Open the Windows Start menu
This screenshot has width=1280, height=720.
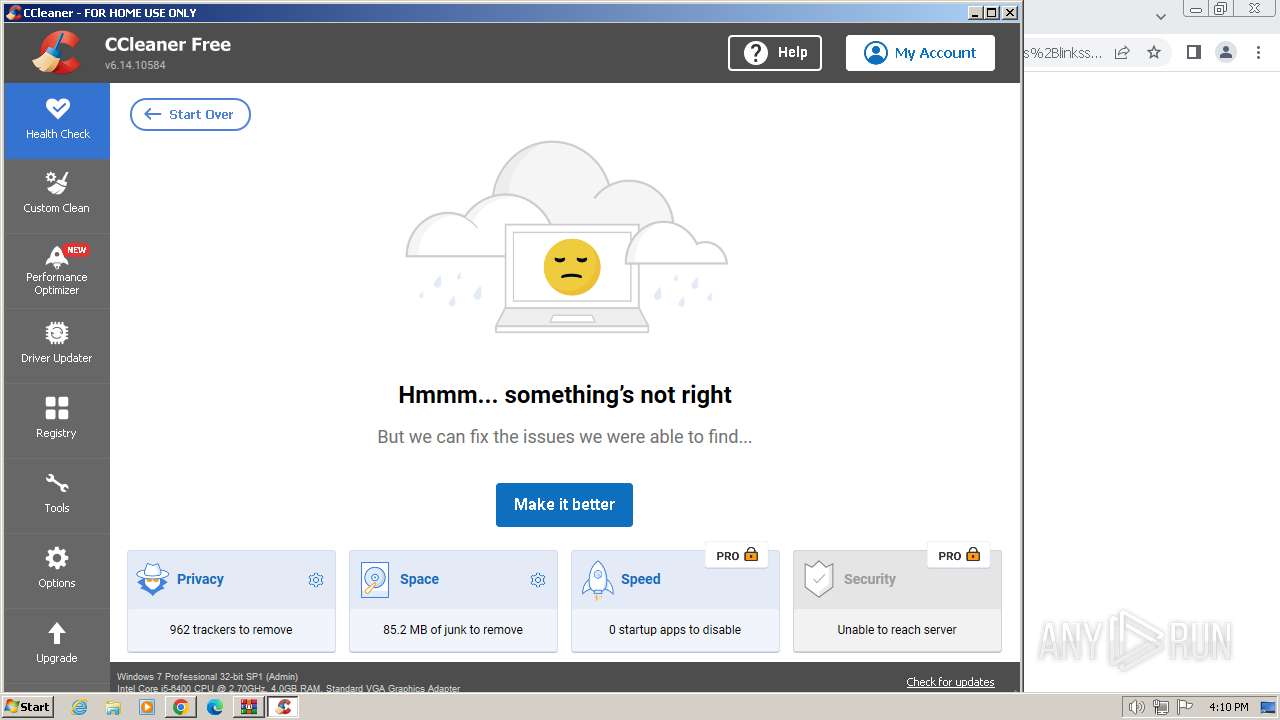(x=28, y=707)
